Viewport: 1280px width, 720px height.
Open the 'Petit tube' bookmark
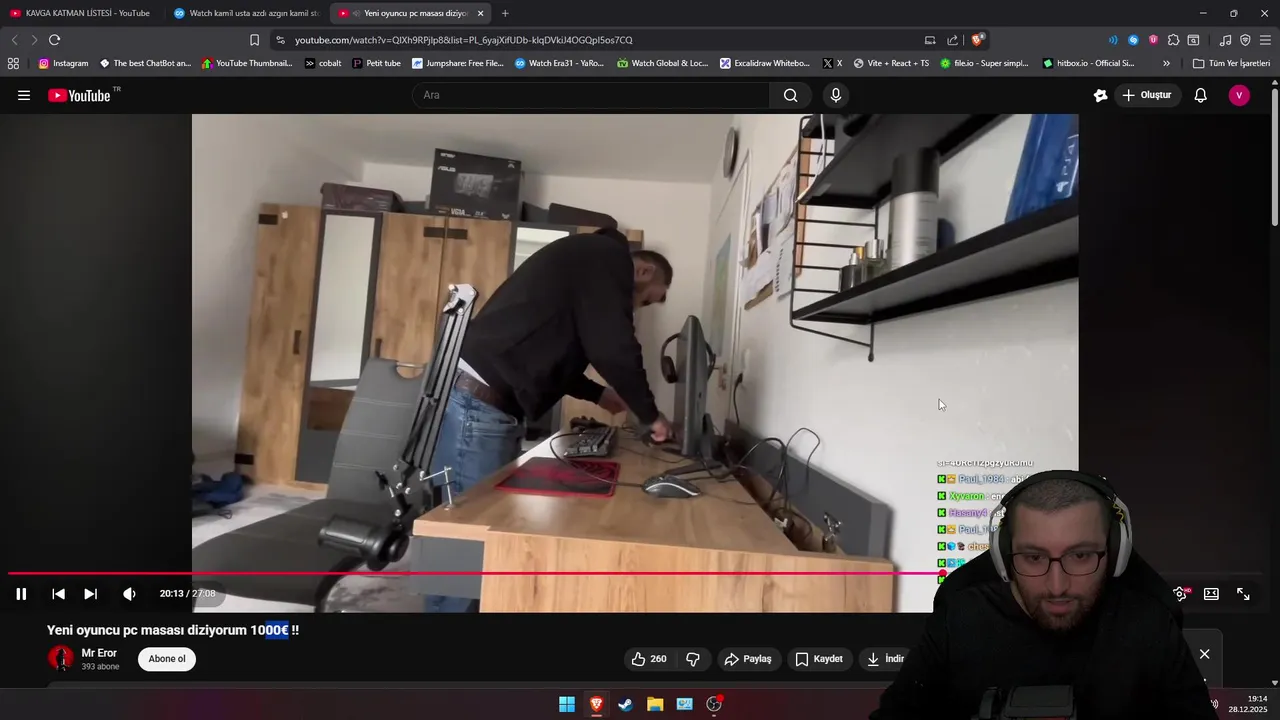click(x=377, y=63)
